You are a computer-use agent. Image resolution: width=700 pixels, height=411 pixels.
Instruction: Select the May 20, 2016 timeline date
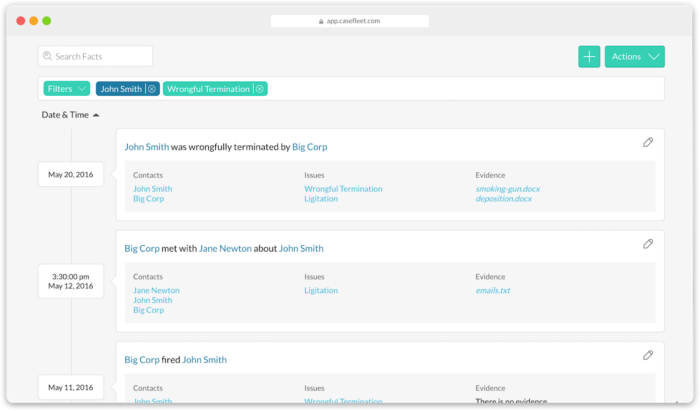click(x=71, y=174)
